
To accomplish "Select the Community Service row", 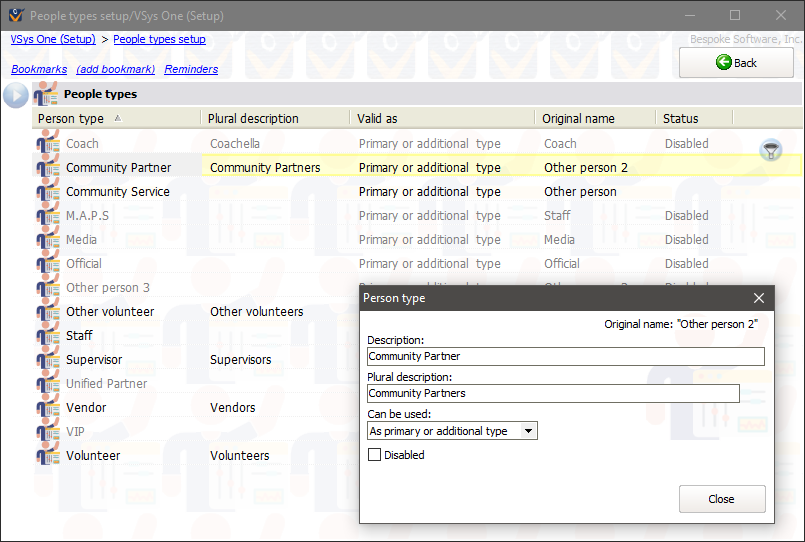I will click(118, 192).
